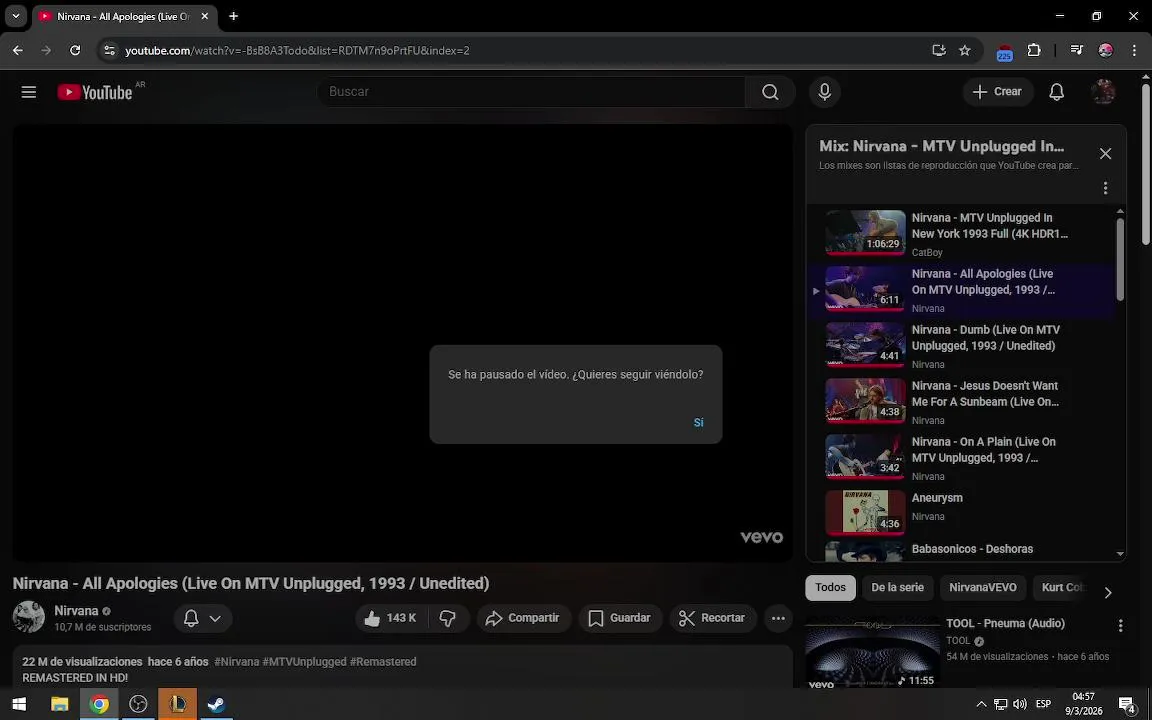Select the Kurt Cobain filter chip
1152x720 pixels.
[1062, 588]
